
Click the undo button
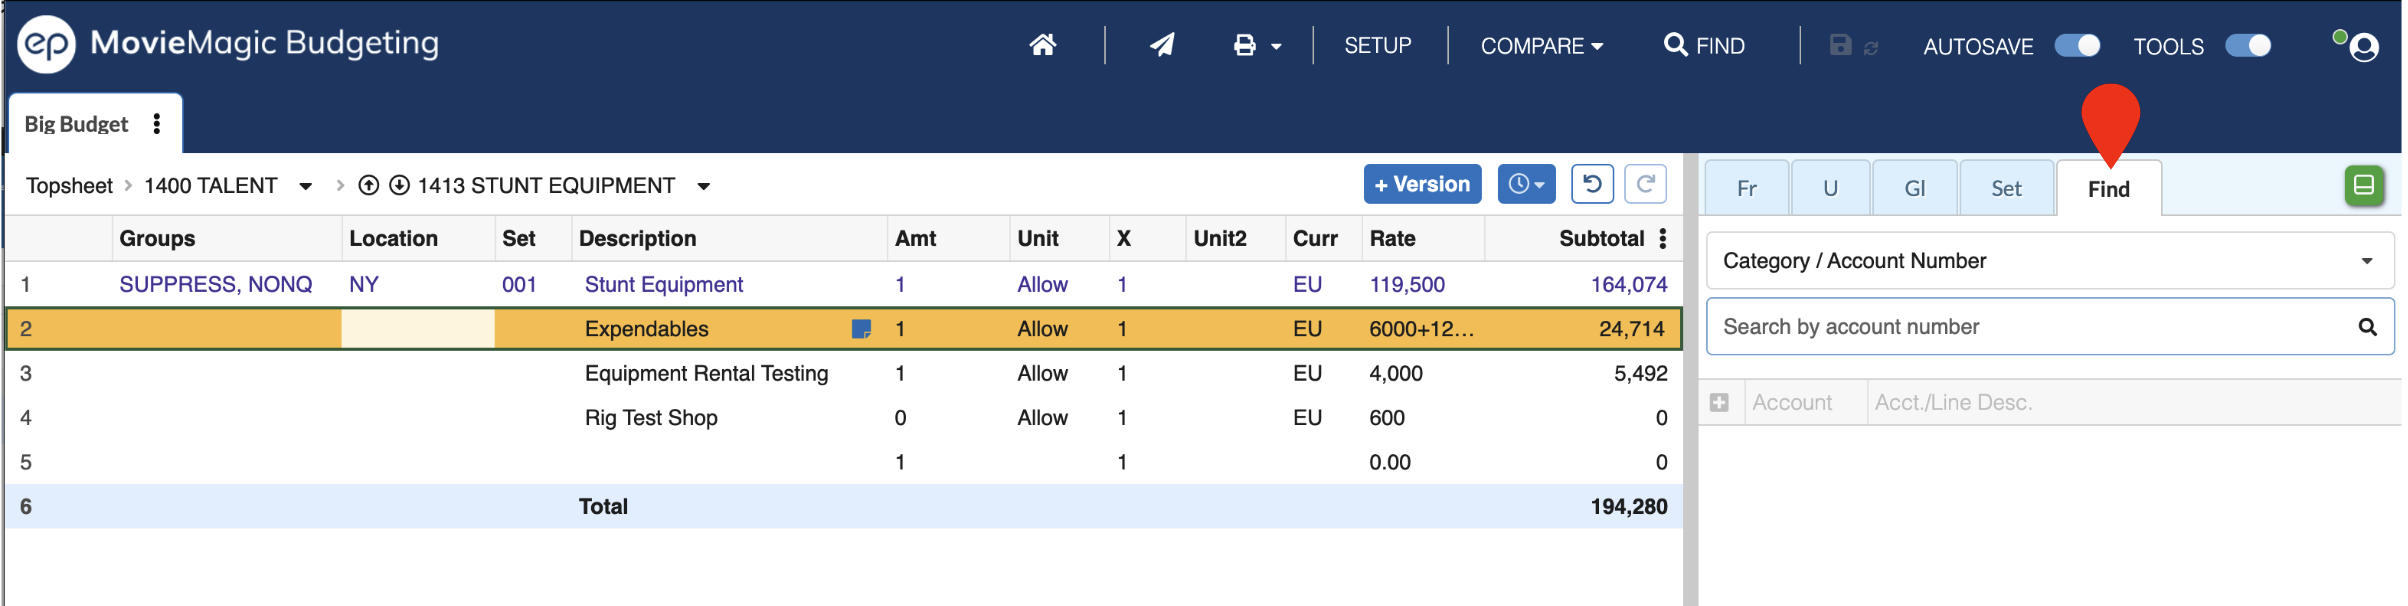(x=1592, y=184)
